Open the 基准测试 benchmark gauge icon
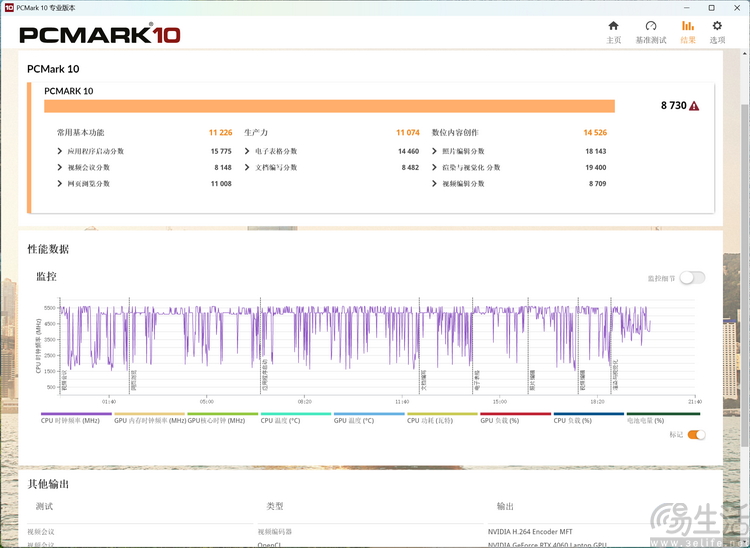Screen dimensions: 750x548 tap(651, 26)
